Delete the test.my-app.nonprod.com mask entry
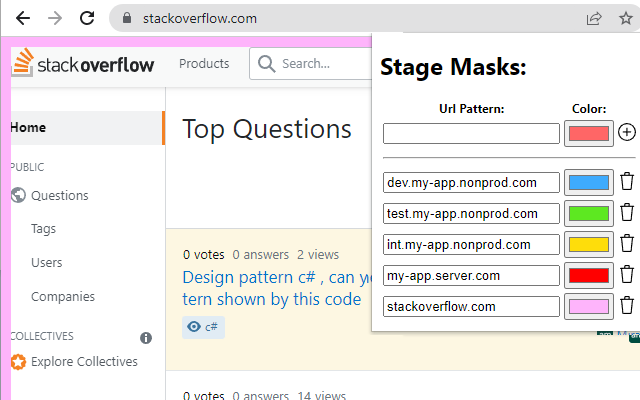 627,213
